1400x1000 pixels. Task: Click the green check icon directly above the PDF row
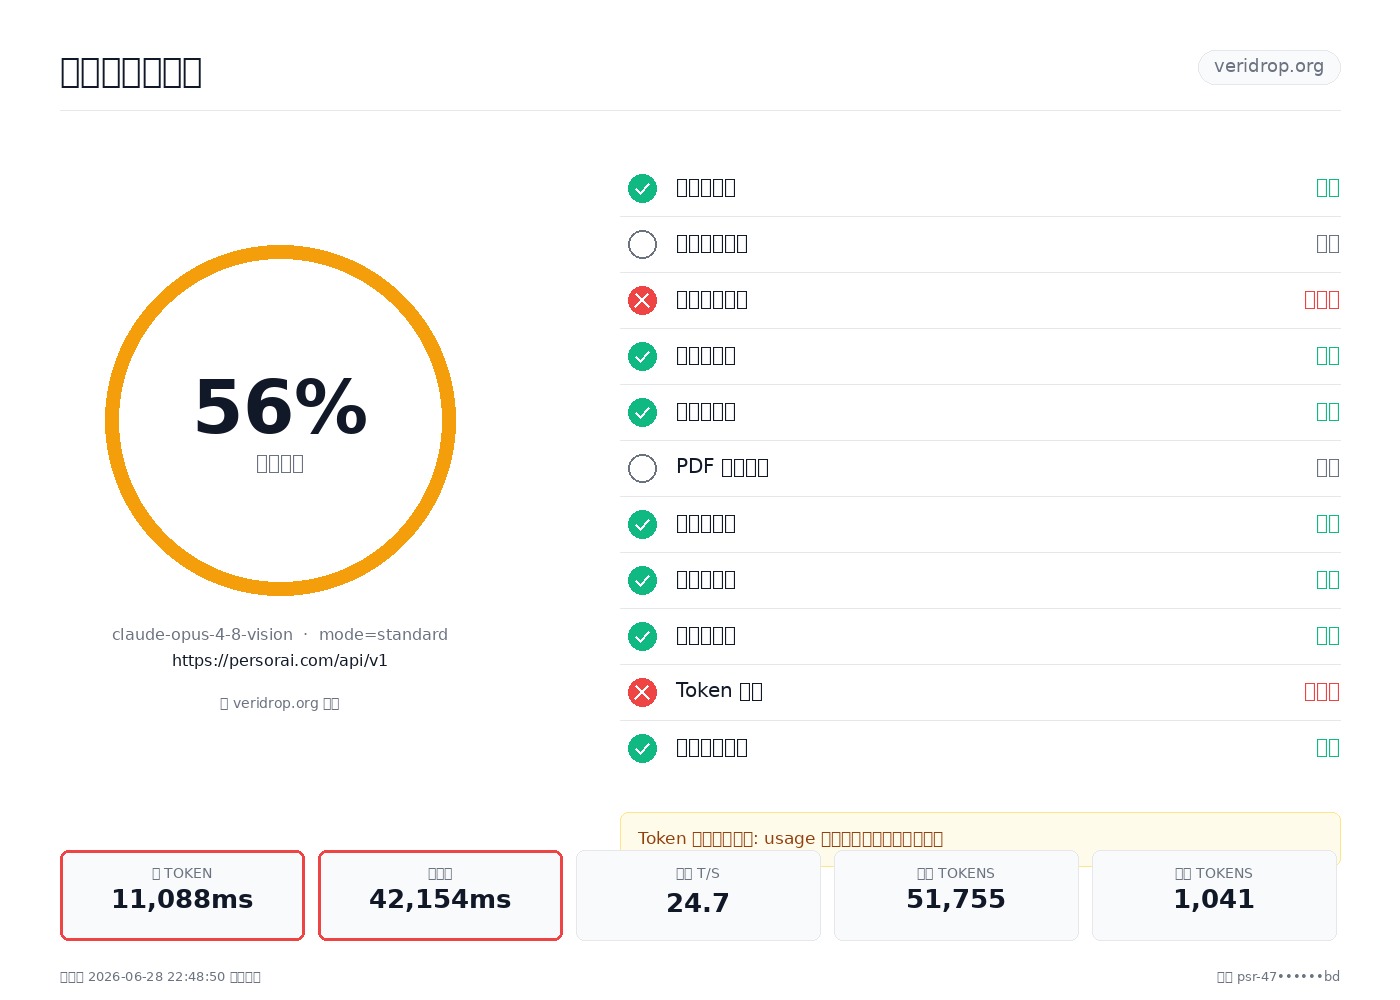[x=642, y=412]
